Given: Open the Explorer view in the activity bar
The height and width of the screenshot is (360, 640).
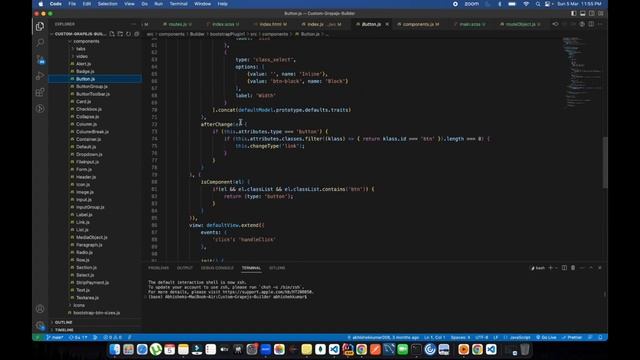Looking at the screenshot, I should point(40,26).
